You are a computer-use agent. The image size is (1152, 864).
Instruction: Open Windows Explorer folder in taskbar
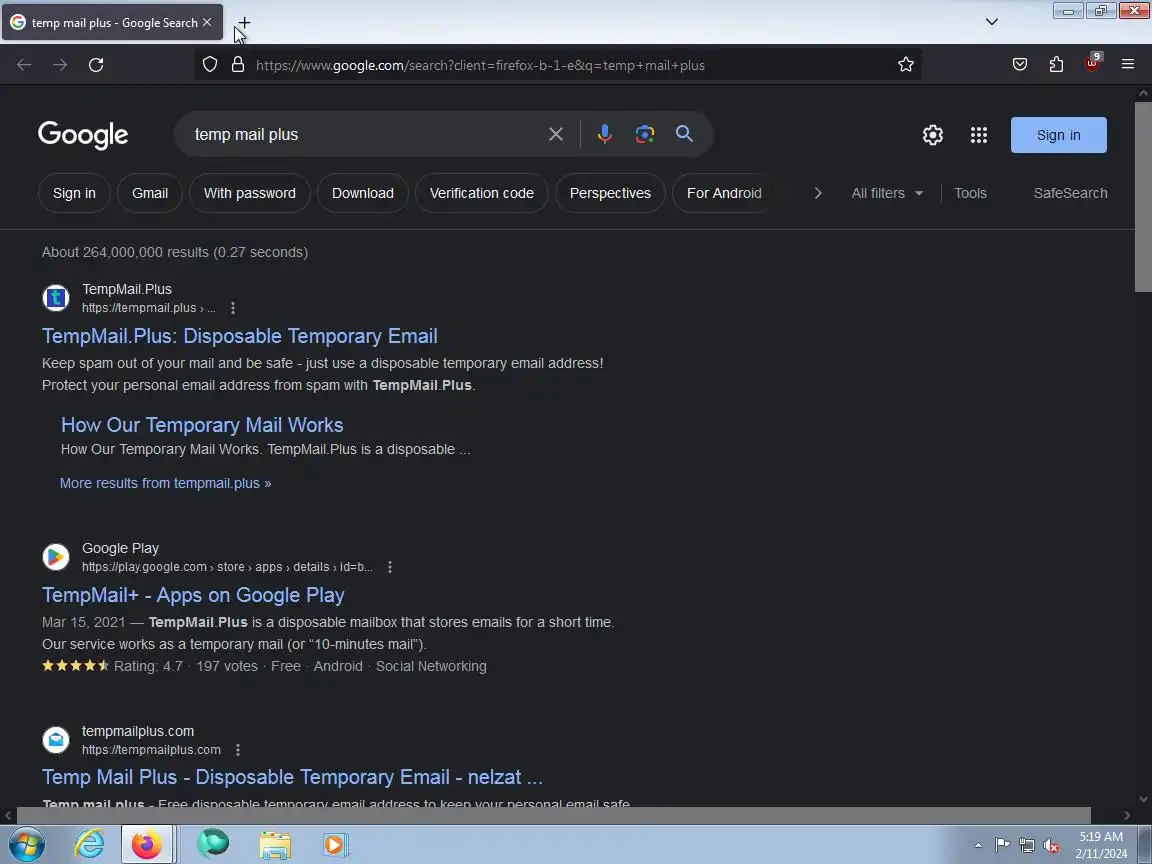coord(276,844)
